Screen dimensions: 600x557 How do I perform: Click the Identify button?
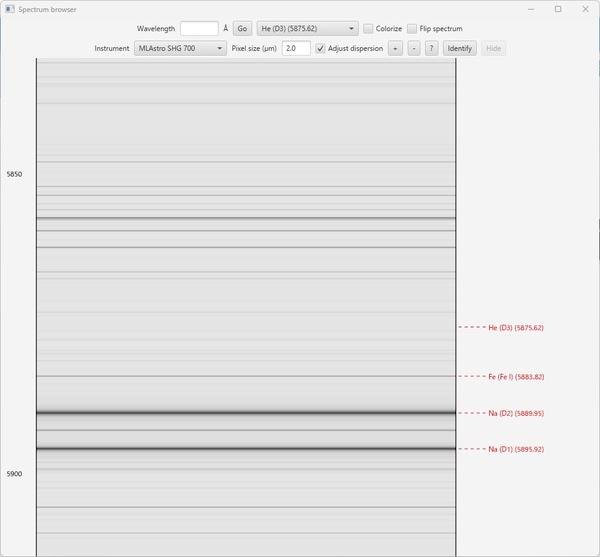point(460,49)
